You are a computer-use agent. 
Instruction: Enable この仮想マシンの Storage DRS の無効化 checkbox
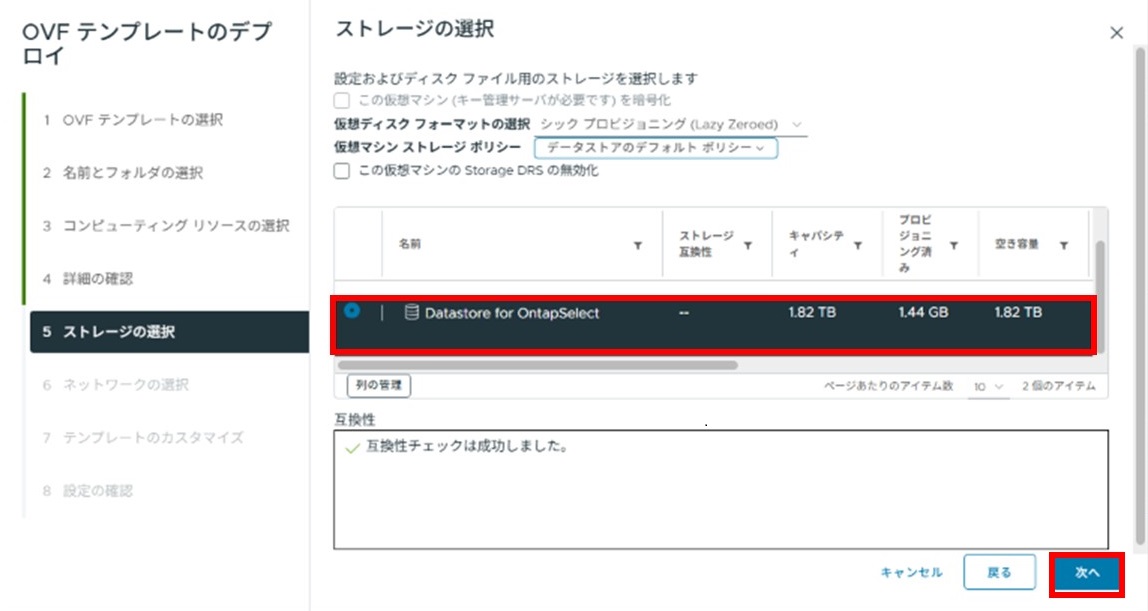(342, 171)
